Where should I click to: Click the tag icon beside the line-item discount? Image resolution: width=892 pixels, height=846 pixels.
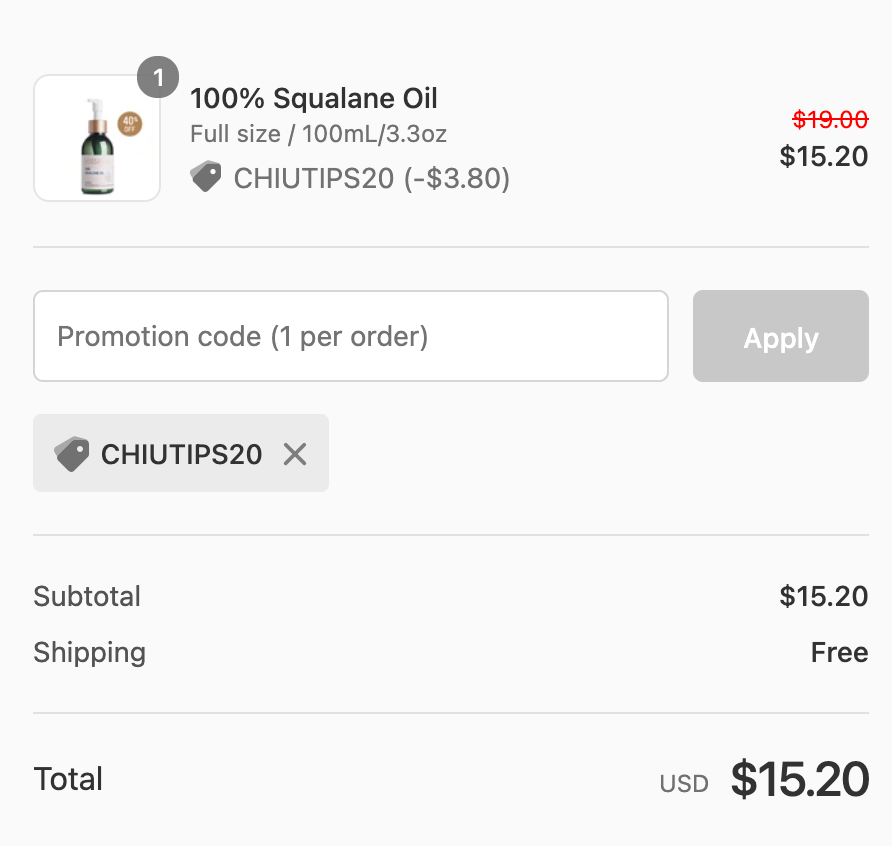[x=206, y=178]
